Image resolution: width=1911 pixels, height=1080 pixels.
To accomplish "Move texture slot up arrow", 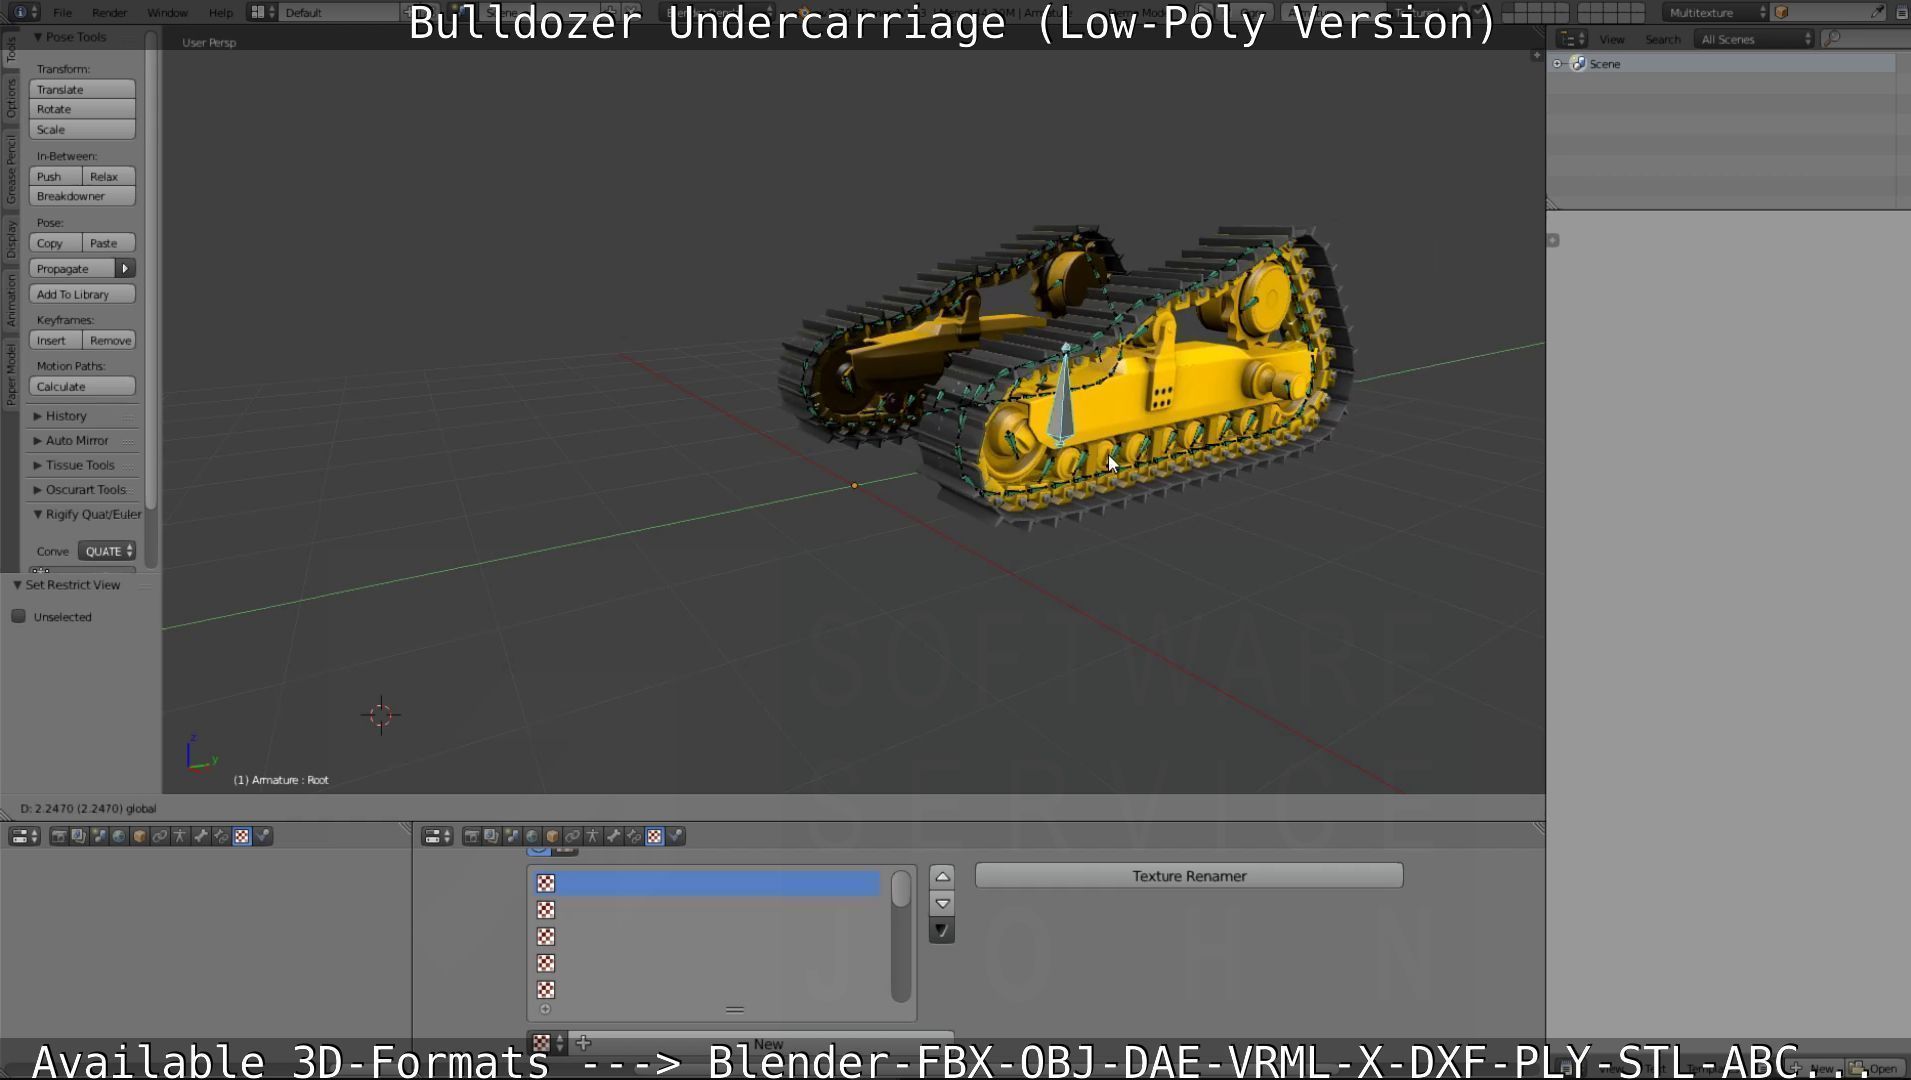I will pyautogui.click(x=942, y=877).
